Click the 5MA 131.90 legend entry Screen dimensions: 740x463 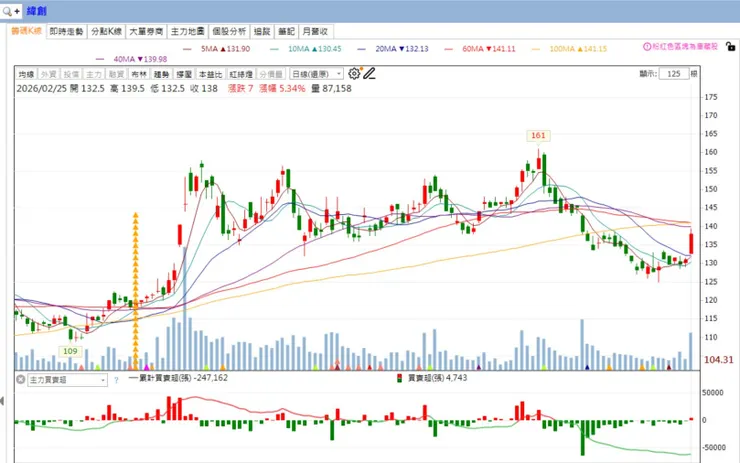217,49
